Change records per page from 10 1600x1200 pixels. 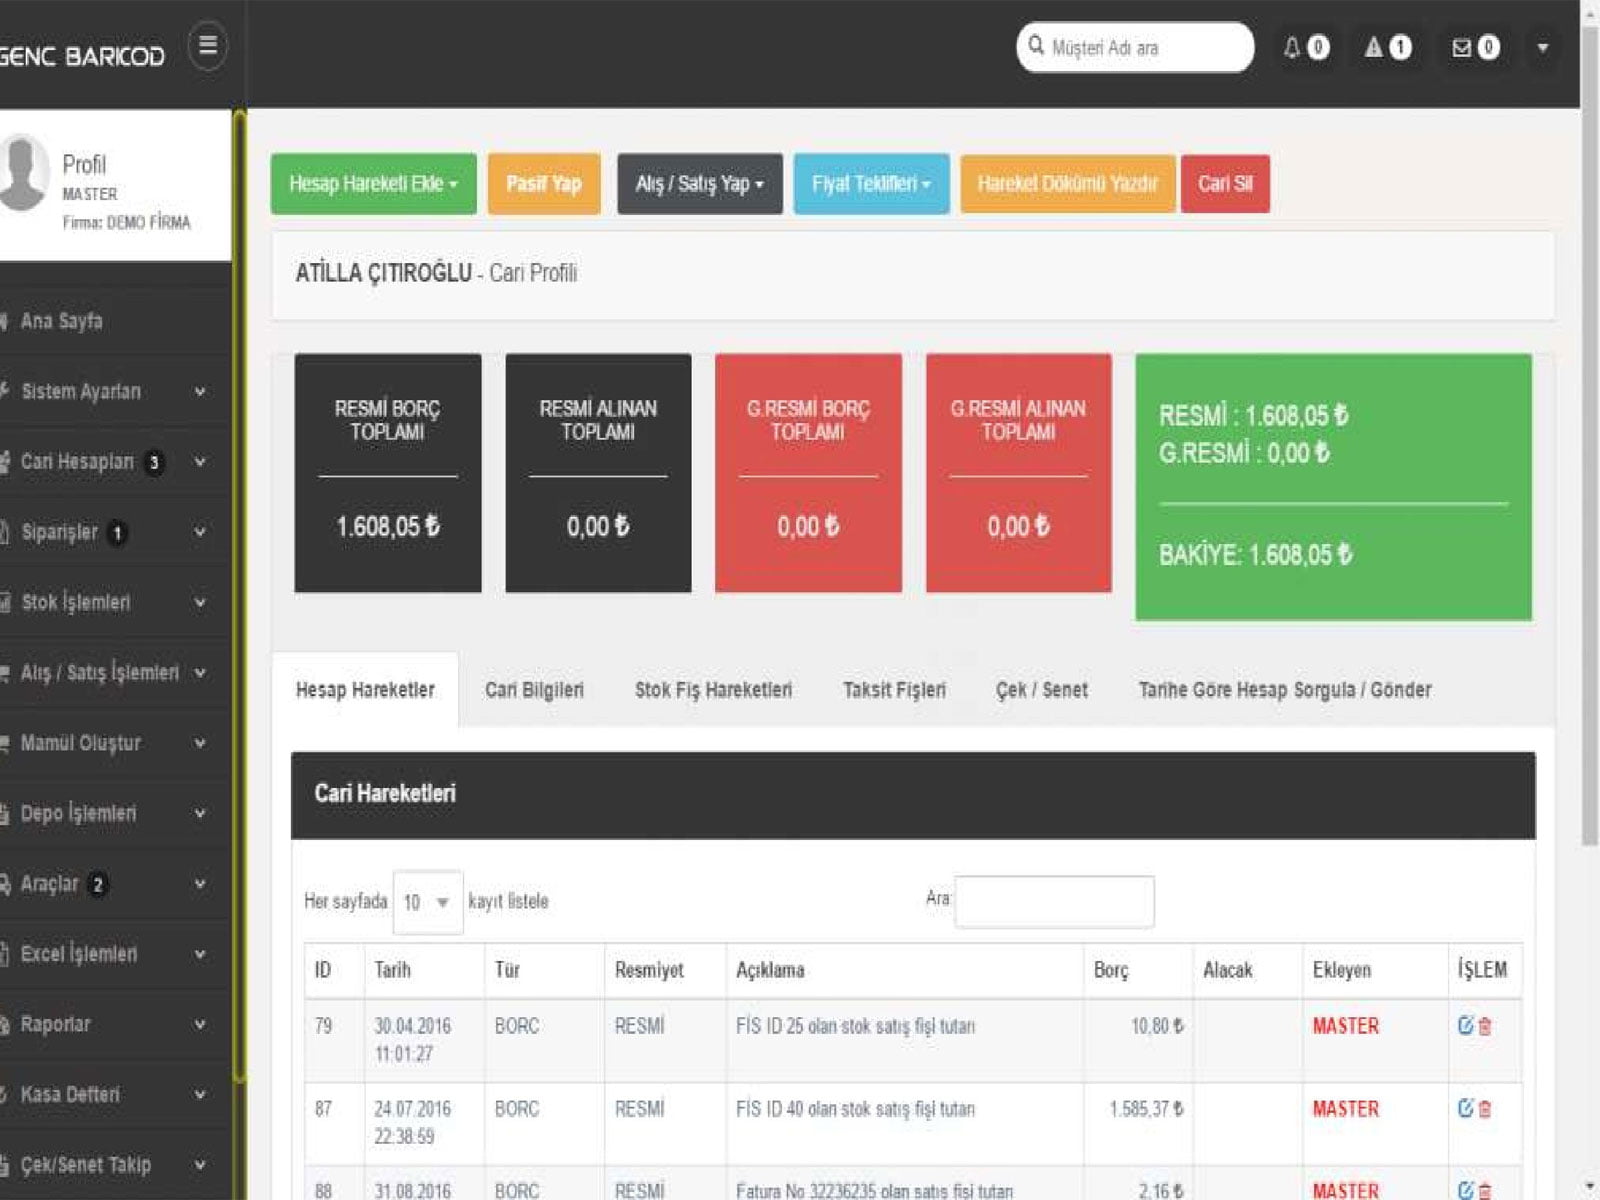pos(427,901)
